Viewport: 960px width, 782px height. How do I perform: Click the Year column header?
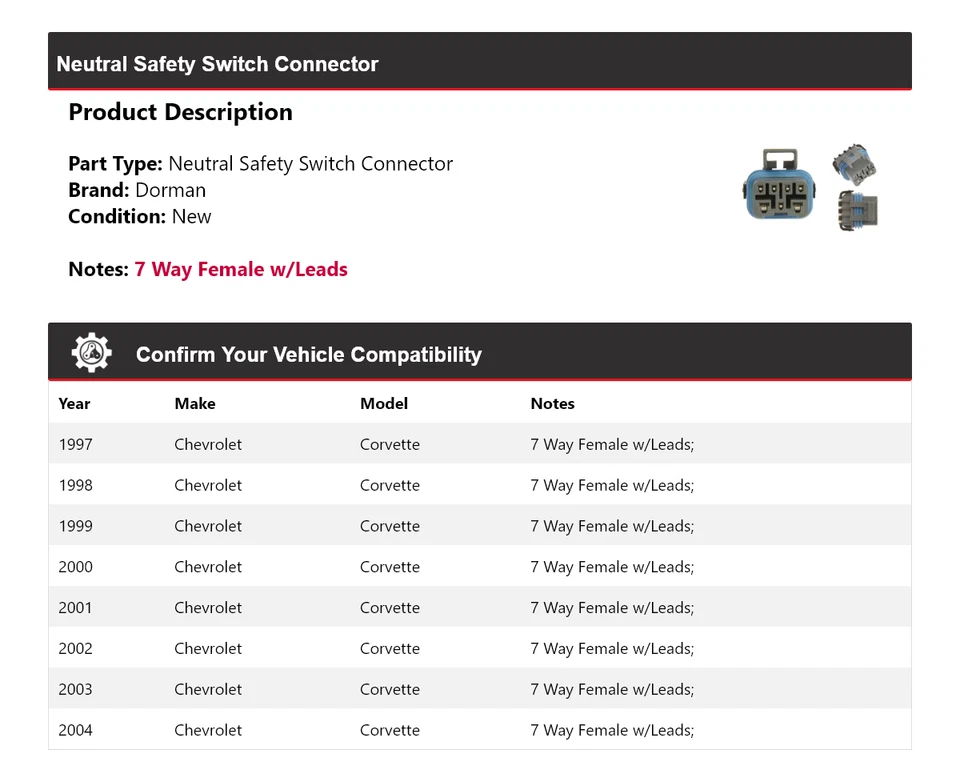tap(74, 404)
